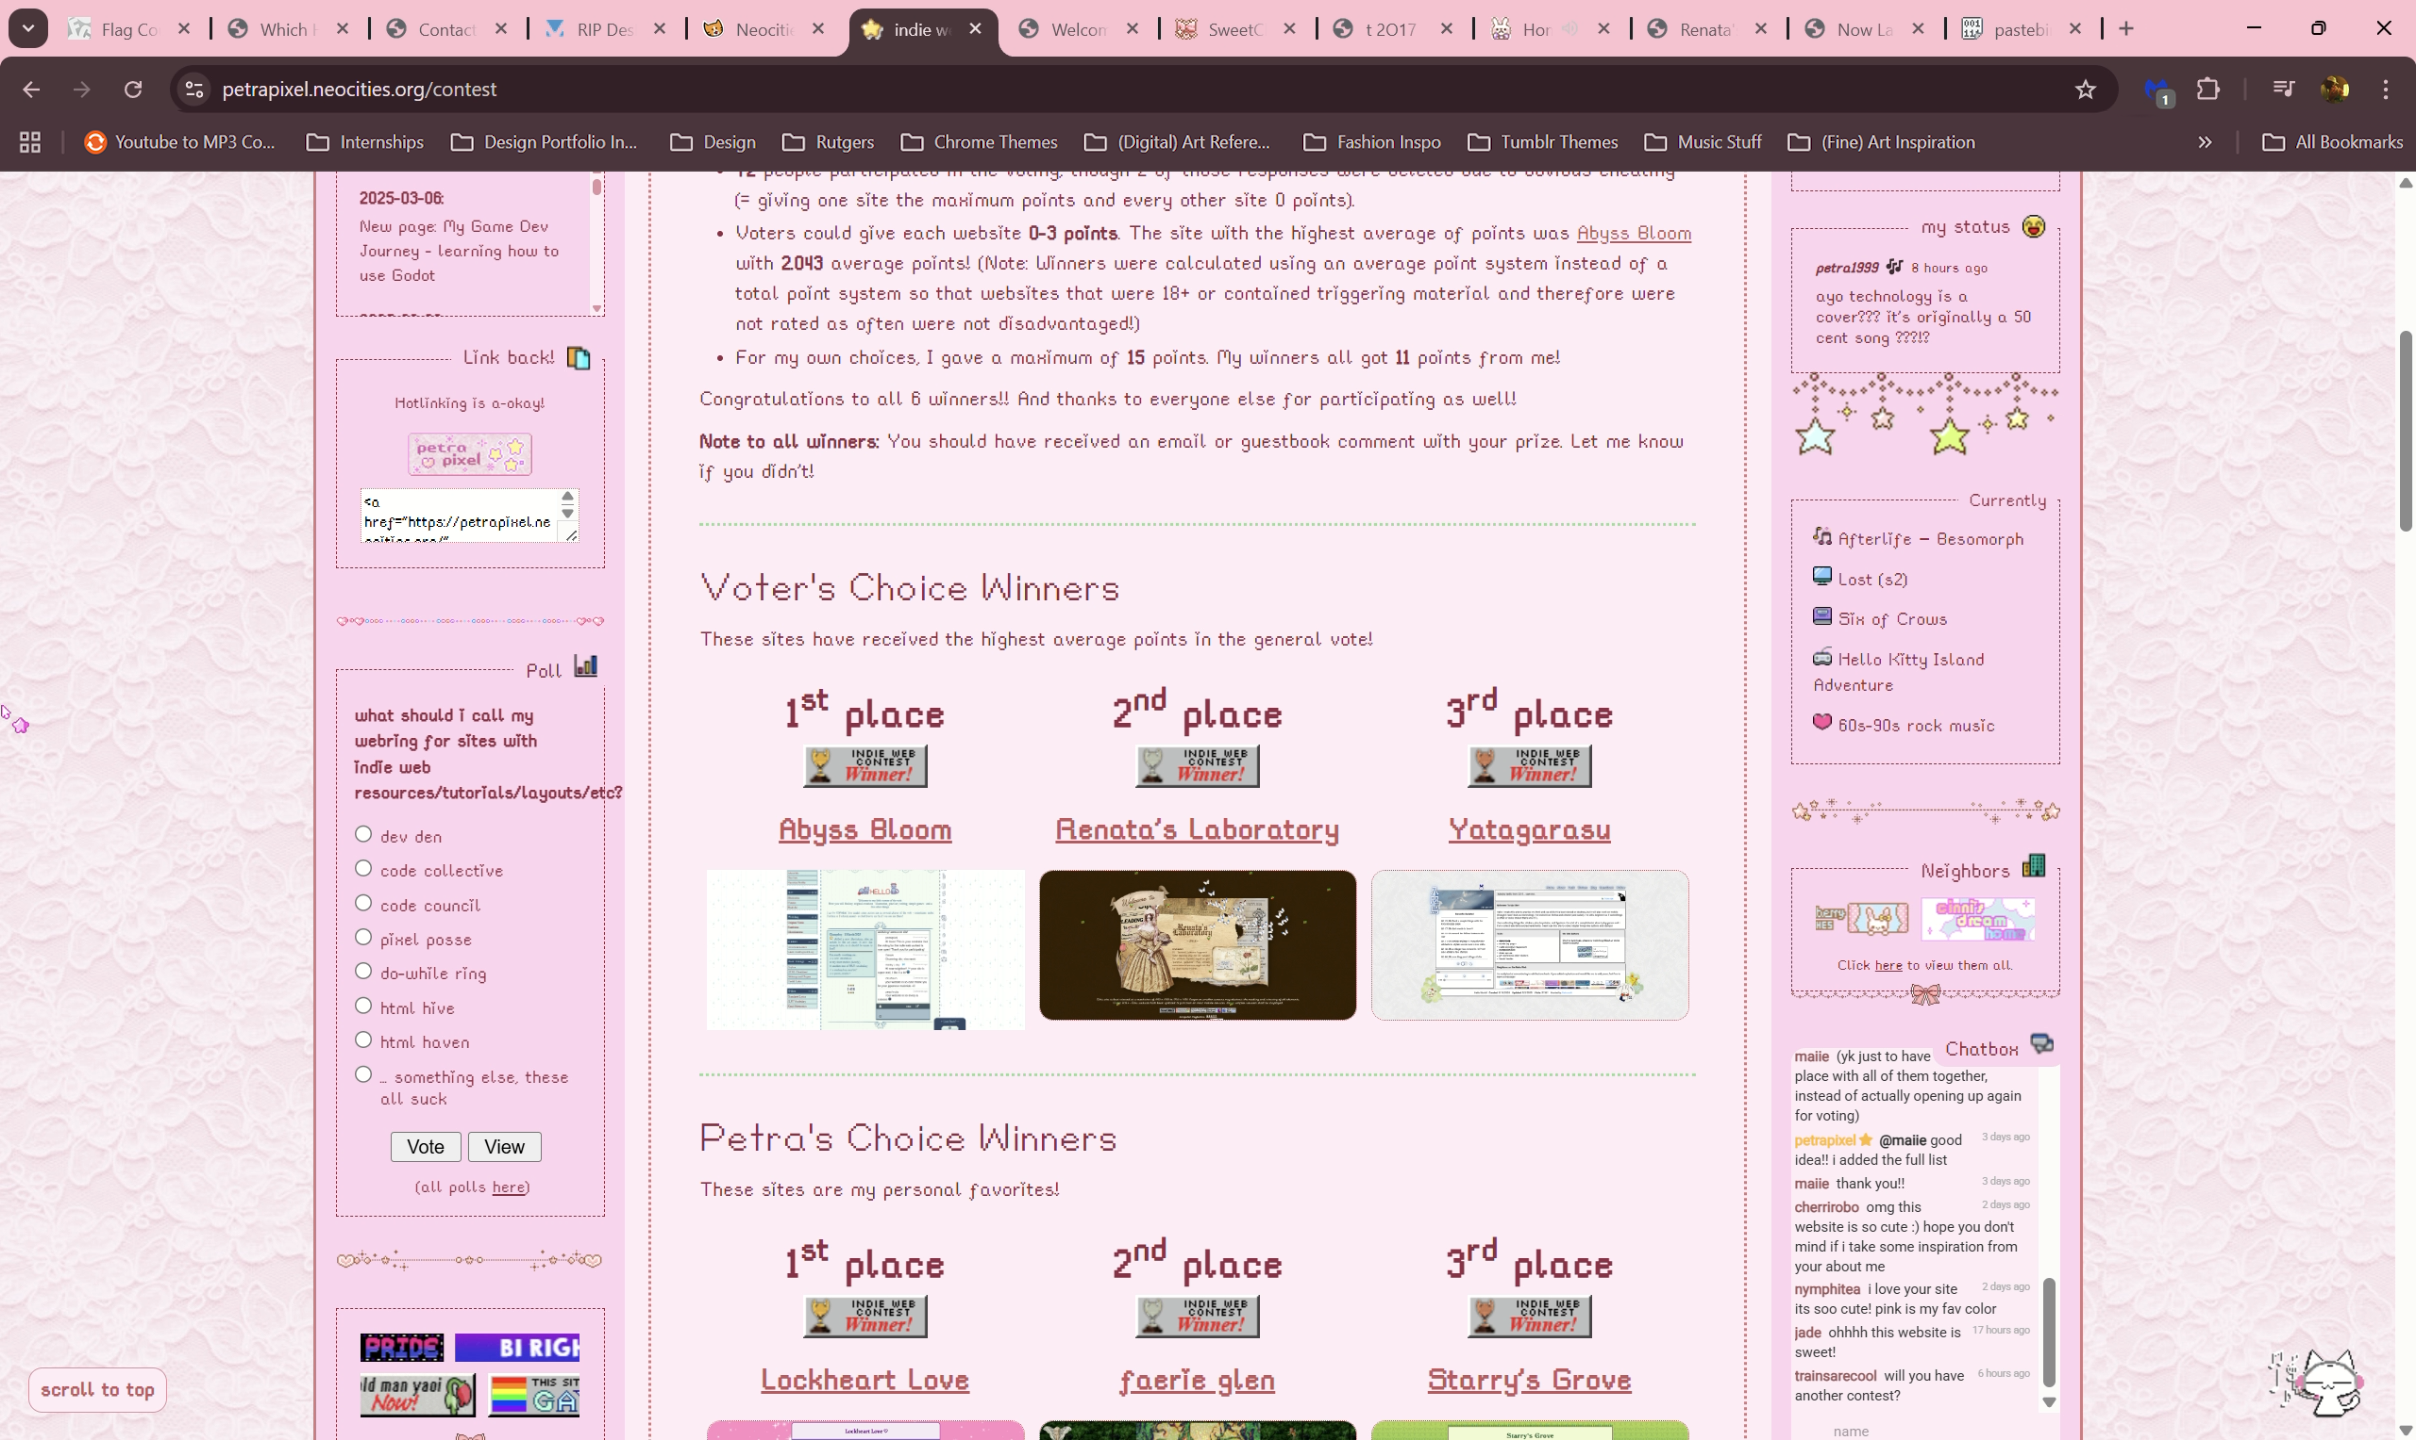Click the bar chart icon next to Poll
The width and height of the screenshot is (2416, 1440).
point(585,666)
